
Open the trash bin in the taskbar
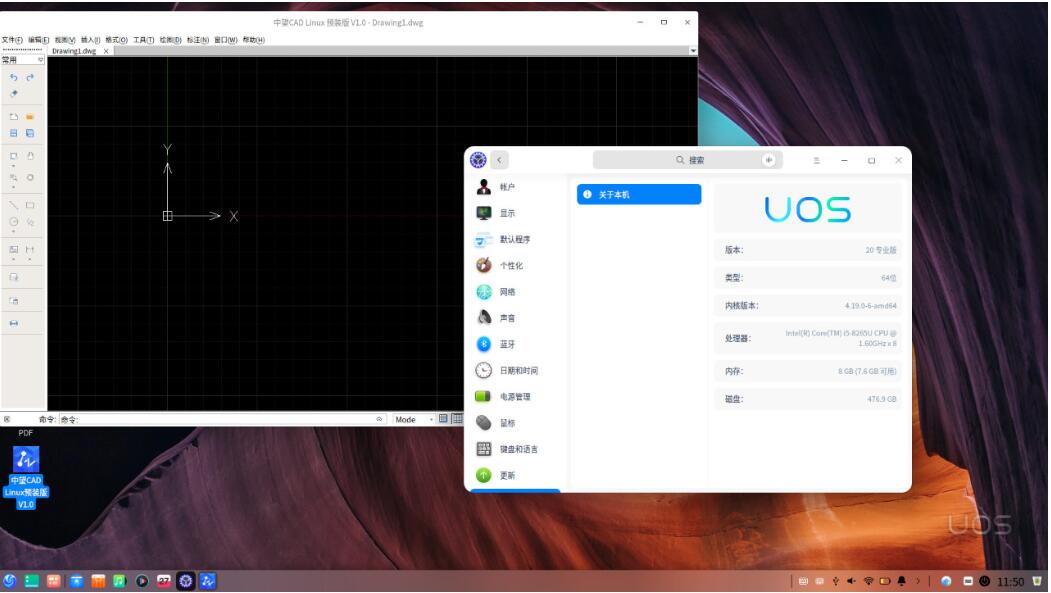(1038, 581)
